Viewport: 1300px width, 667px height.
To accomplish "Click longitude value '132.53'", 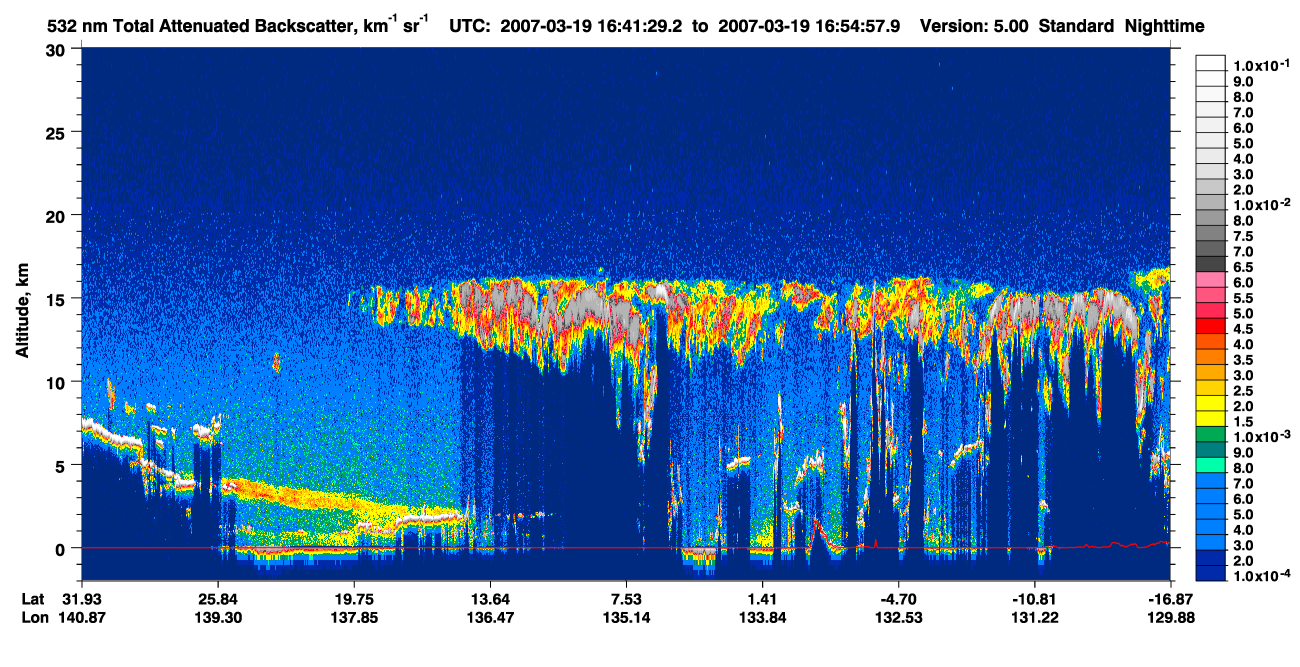I will (x=898, y=617).
